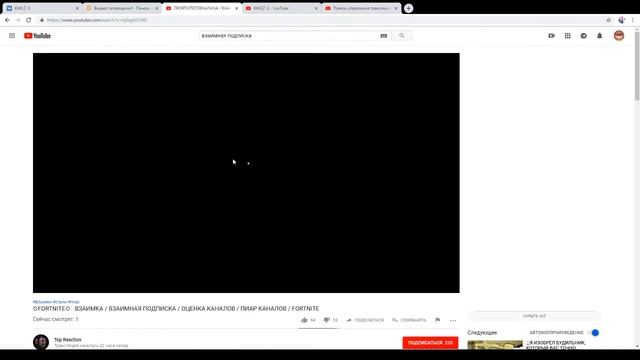
Task: Click the search magnifier button
Action: click(402, 36)
